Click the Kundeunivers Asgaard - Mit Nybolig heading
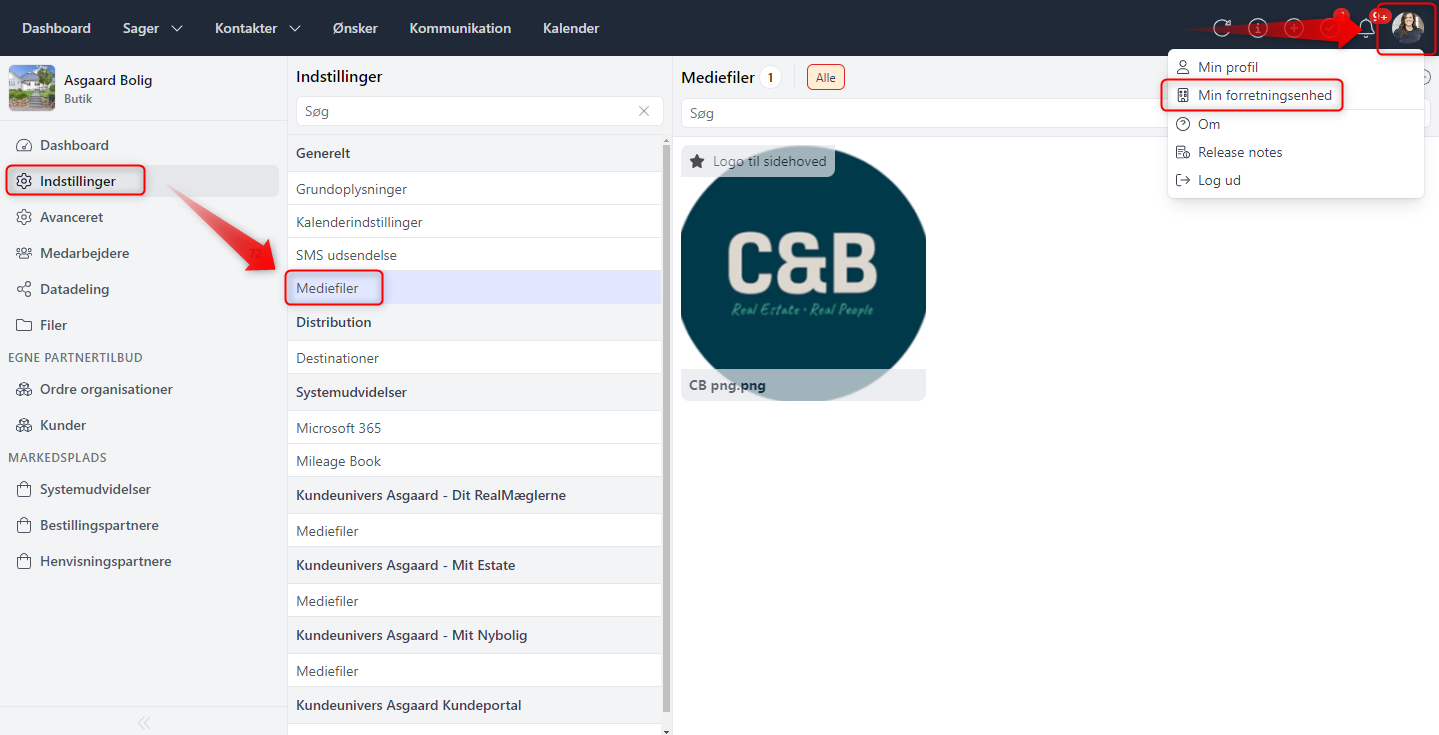The width and height of the screenshot is (1439, 735). pos(412,635)
